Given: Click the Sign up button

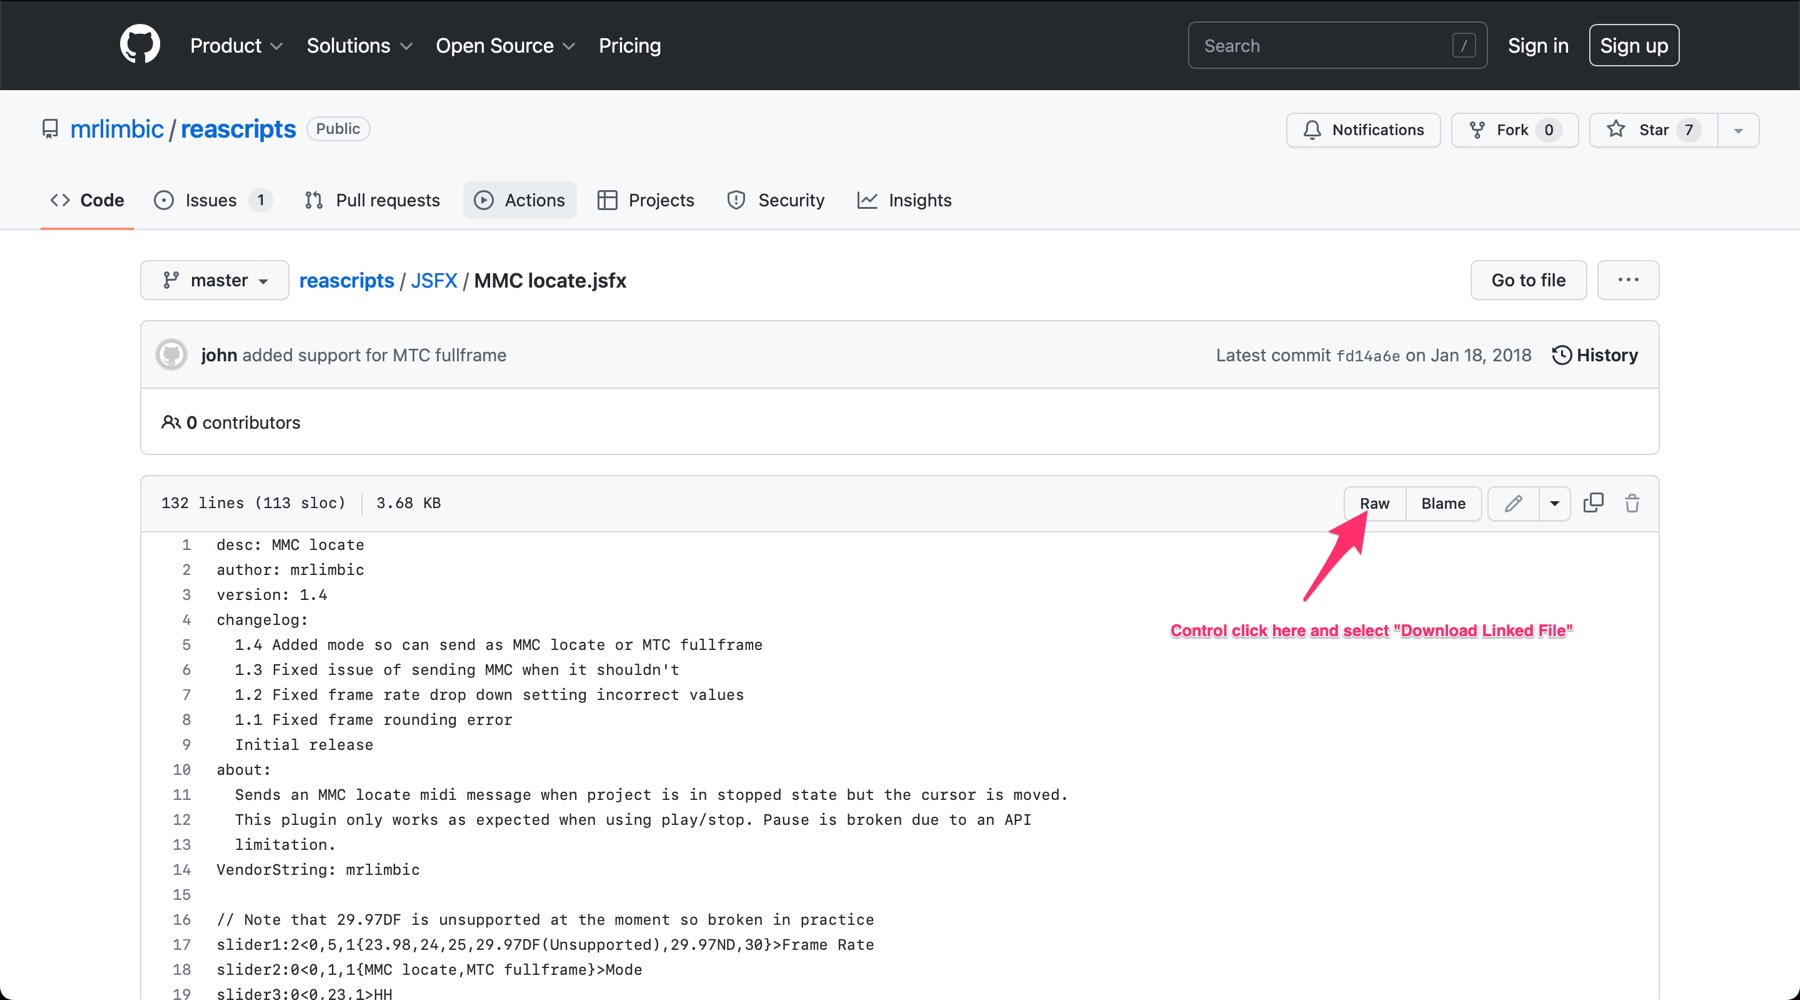Looking at the screenshot, I should pos(1634,45).
